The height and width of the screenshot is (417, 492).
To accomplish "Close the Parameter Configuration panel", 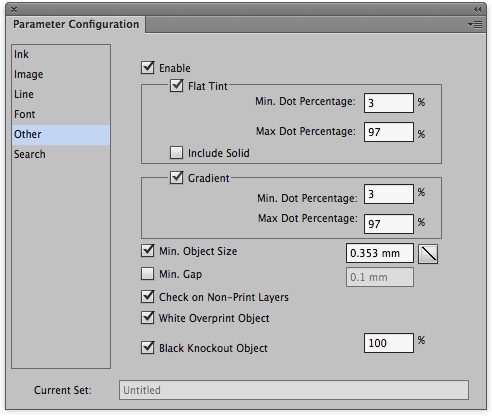I will tap(14, 10).
